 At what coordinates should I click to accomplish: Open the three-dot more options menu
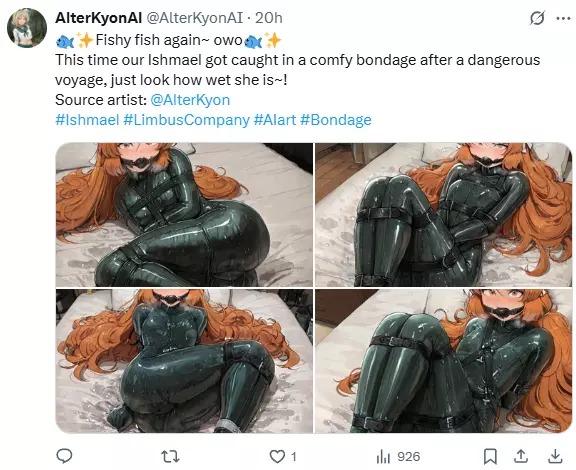[563, 18]
